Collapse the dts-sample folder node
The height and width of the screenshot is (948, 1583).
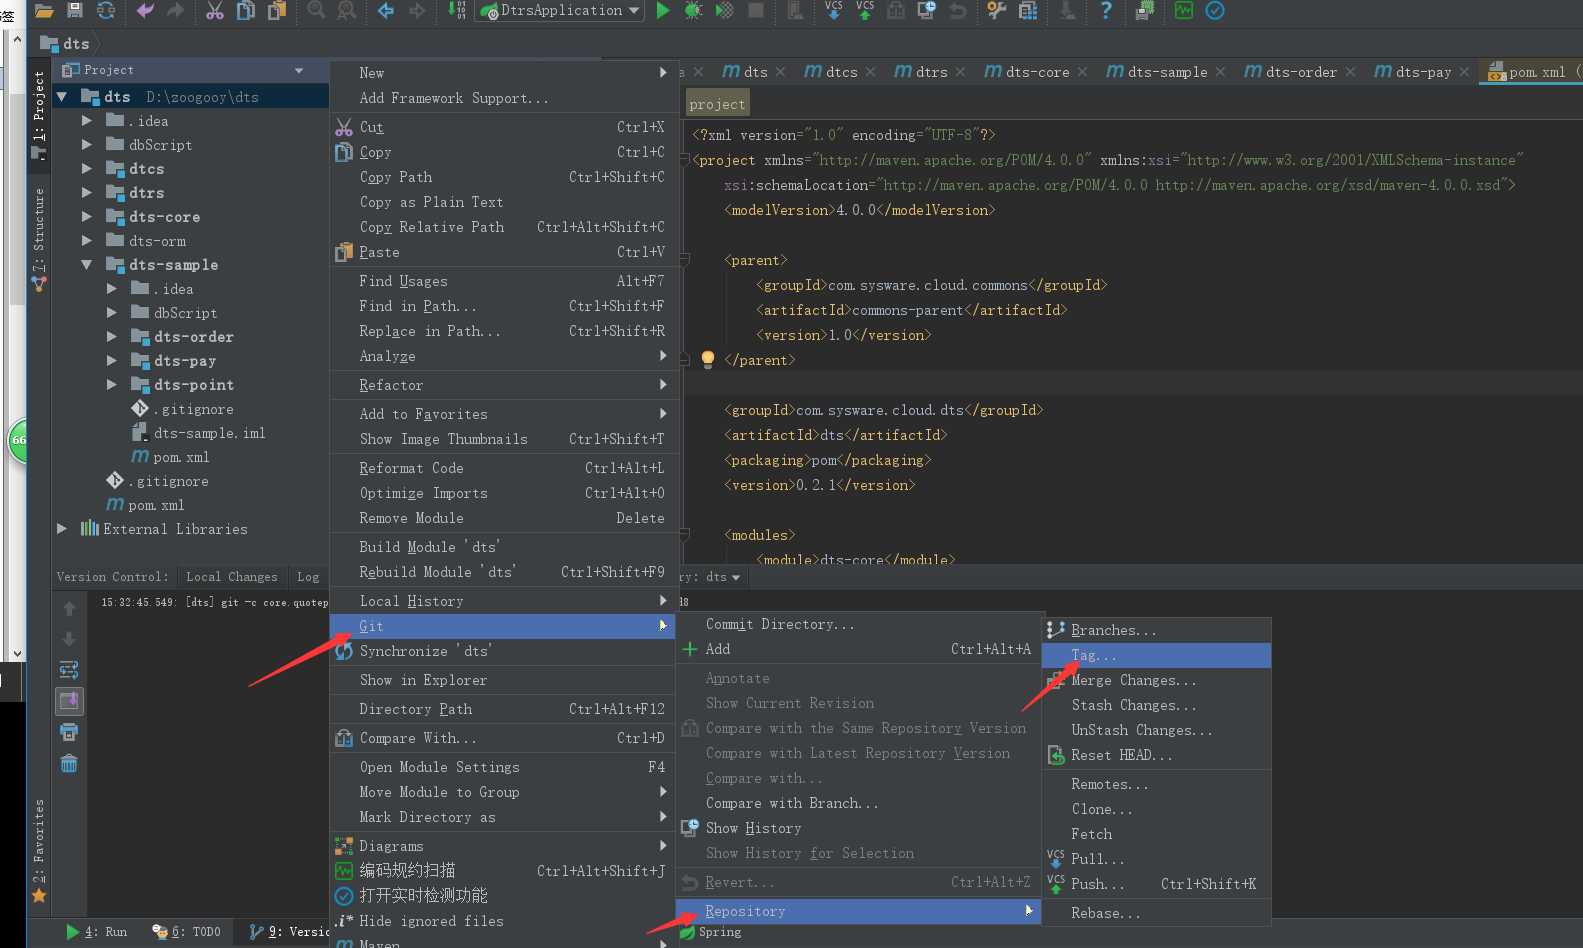[87, 265]
